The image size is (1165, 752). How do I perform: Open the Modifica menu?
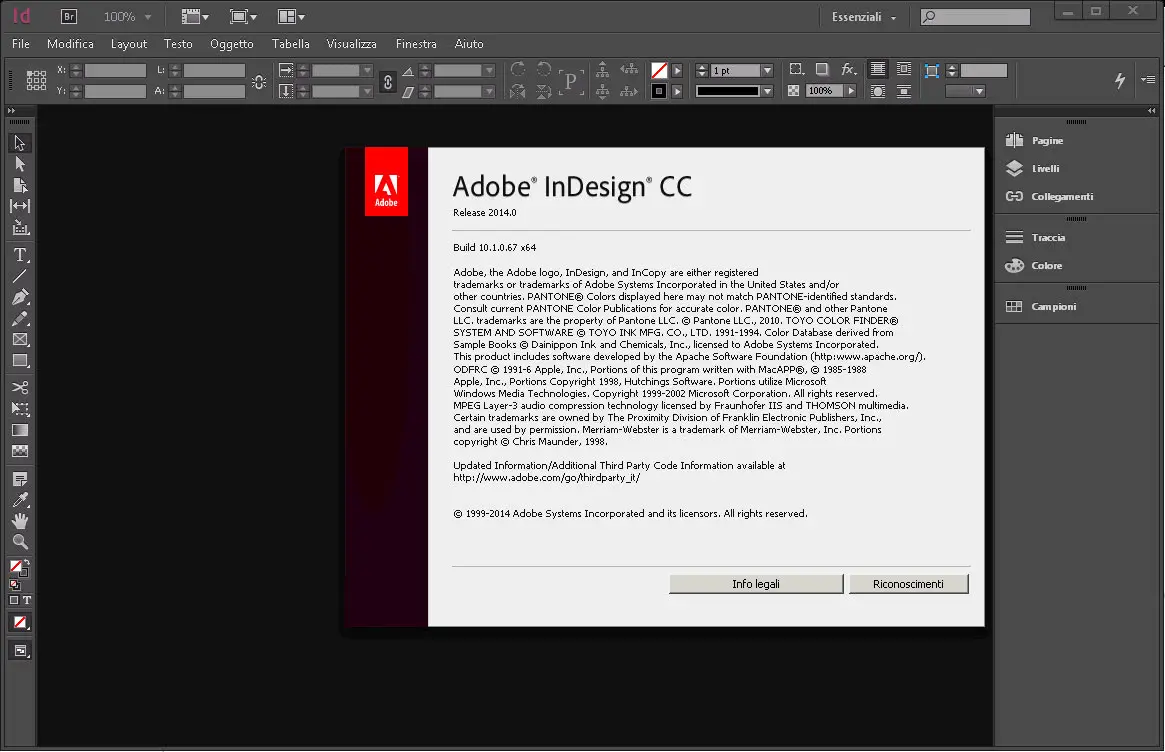[x=71, y=44]
